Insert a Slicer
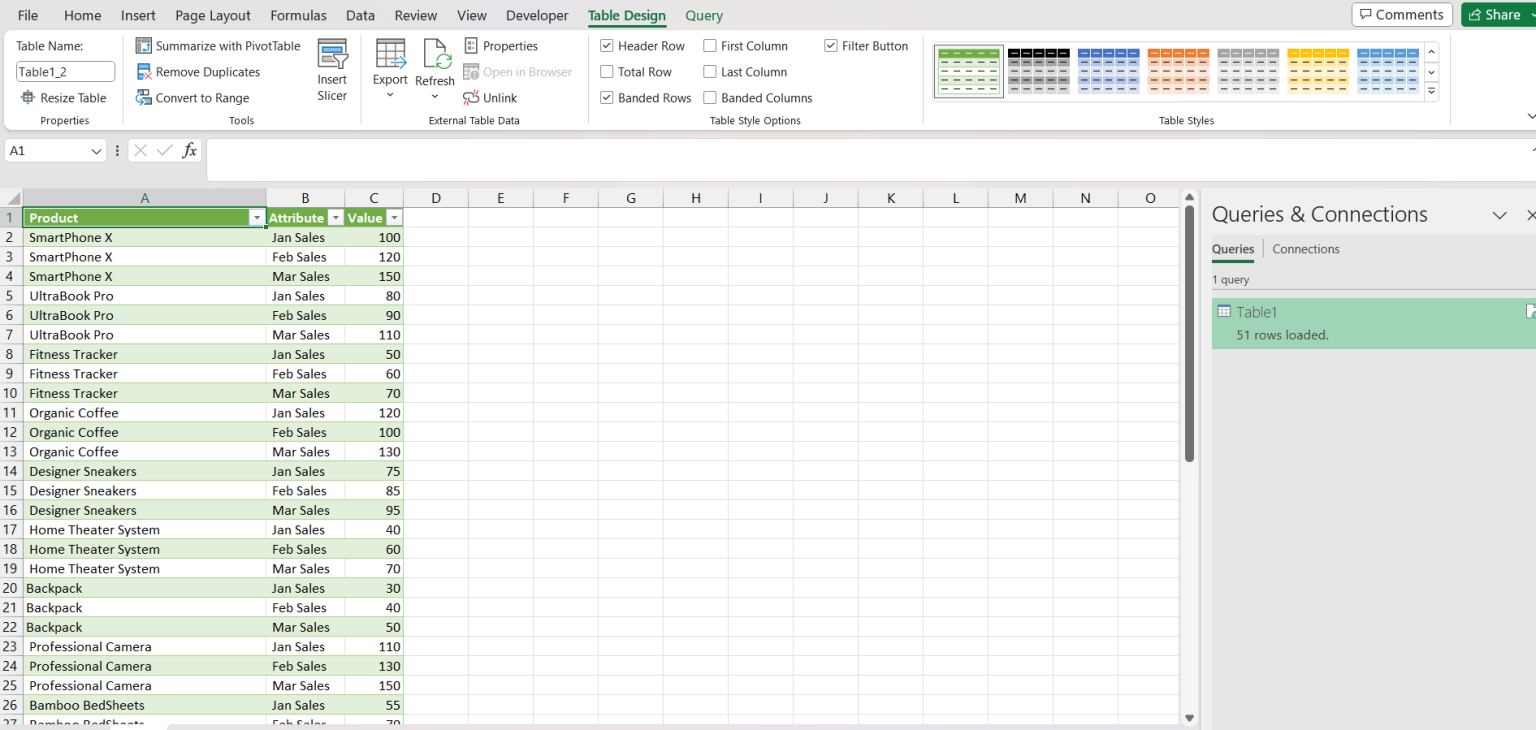This screenshot has width=1536, height=730. (332, 68)
